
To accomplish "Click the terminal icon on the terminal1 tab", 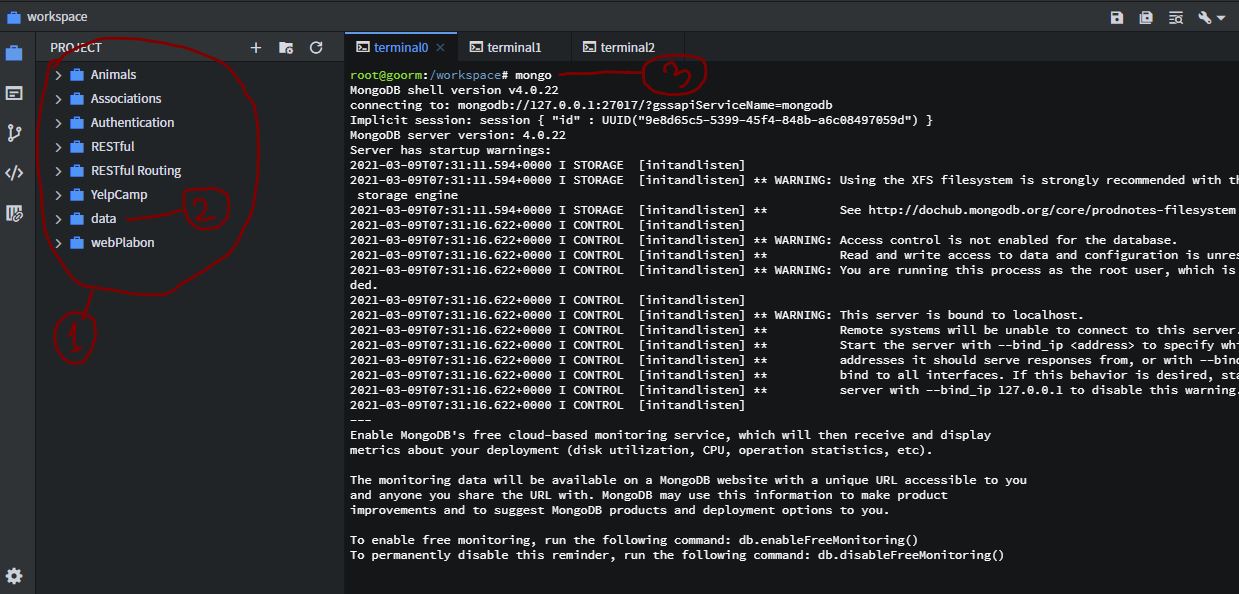I will pos(477,47).
